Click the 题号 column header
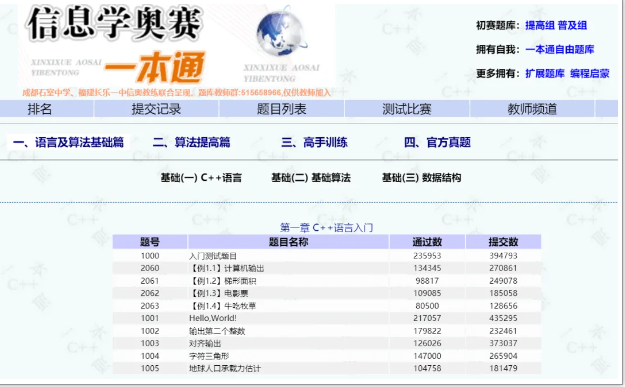This screenshot has width=625, height=387. pyautogui.click(x=150, y=242)
